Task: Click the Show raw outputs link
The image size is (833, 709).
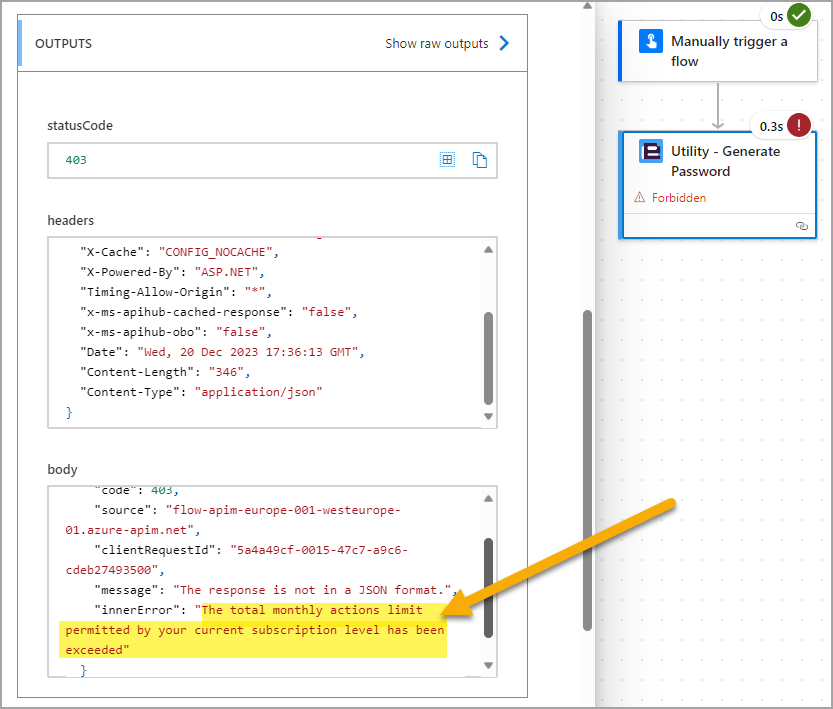Action: point(436,44)
